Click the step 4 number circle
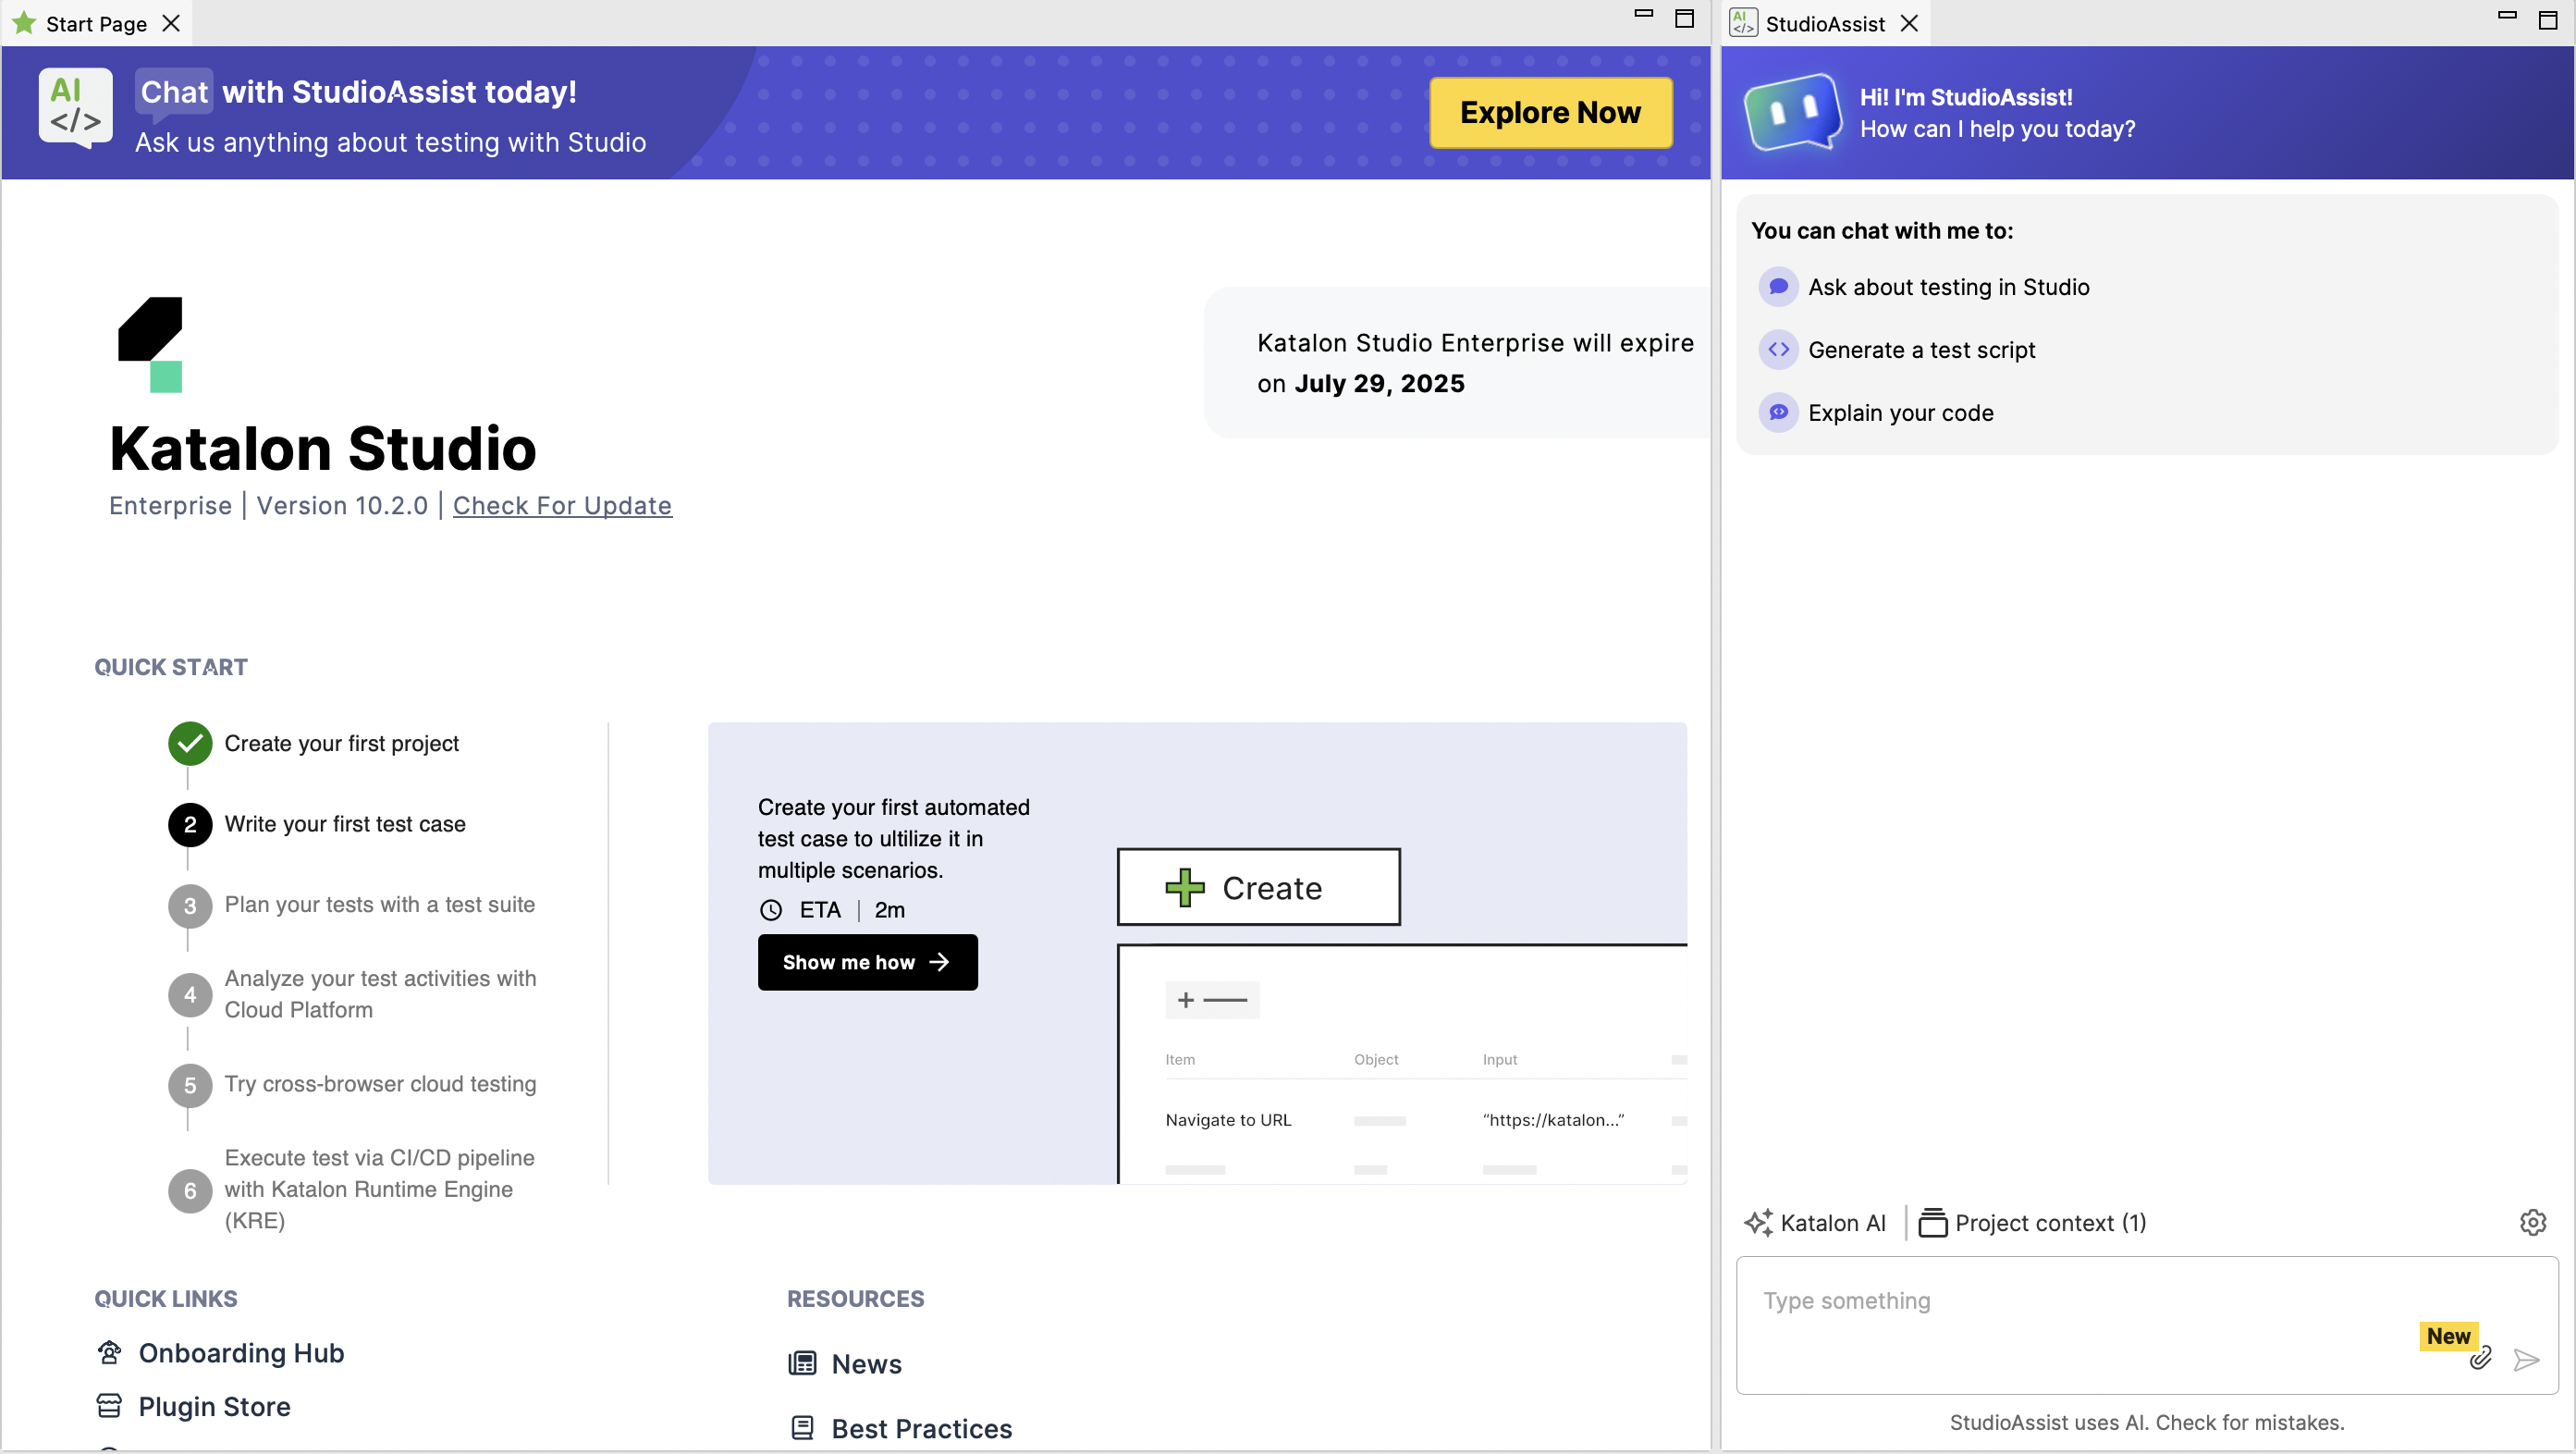The width and height of the screenshot is (2576, 1454). [190, 995]
